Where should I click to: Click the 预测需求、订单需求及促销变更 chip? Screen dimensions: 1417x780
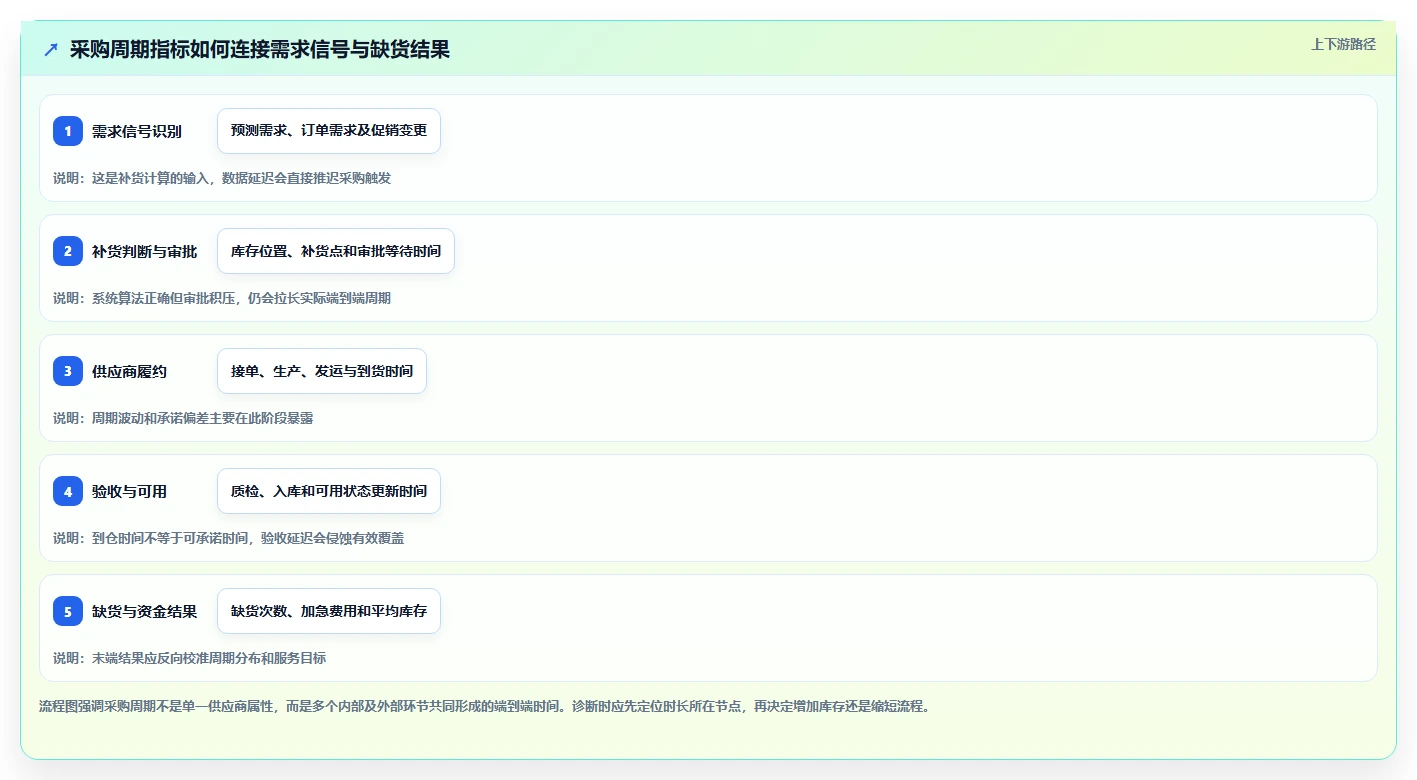pyautogui.click(x=329, y=131)
